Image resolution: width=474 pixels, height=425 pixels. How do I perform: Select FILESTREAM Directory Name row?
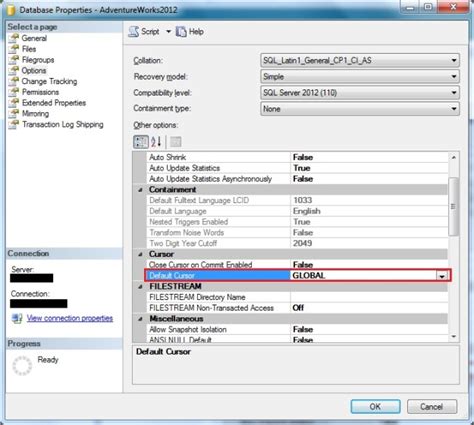297,297
